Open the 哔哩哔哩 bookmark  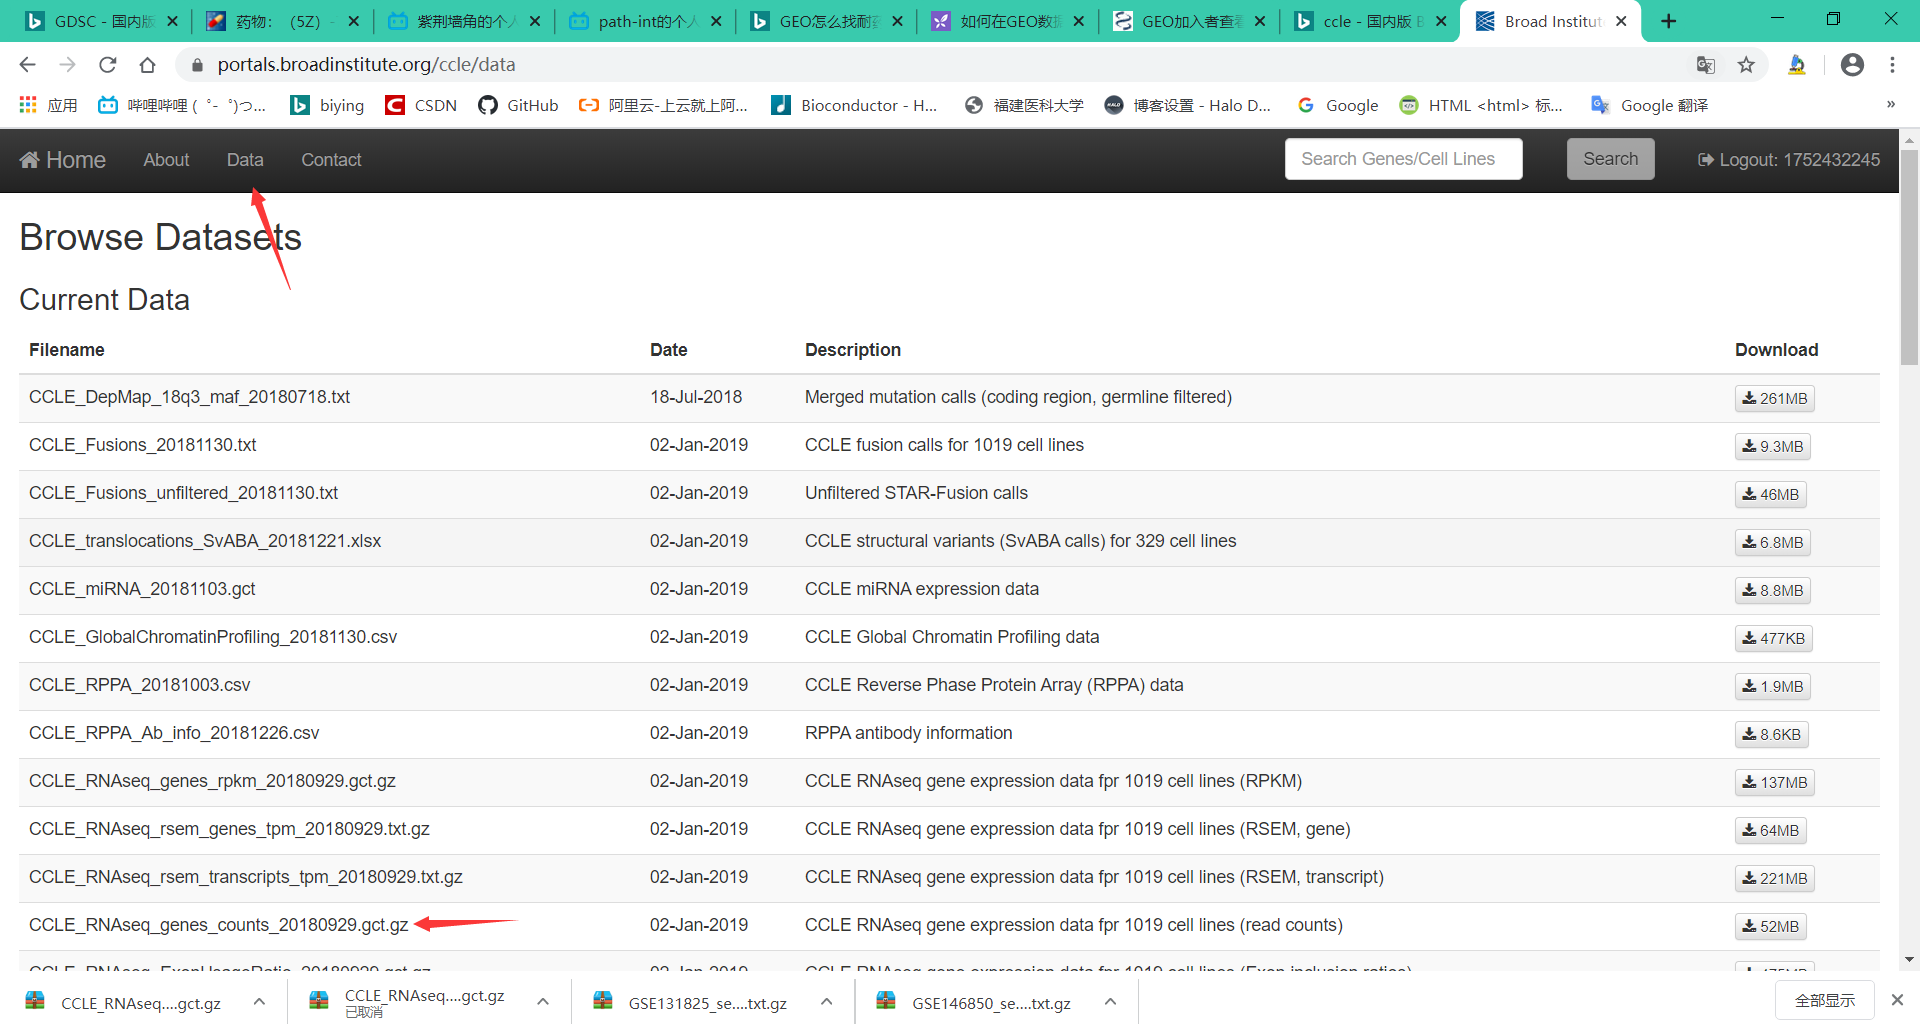point(182,105)
